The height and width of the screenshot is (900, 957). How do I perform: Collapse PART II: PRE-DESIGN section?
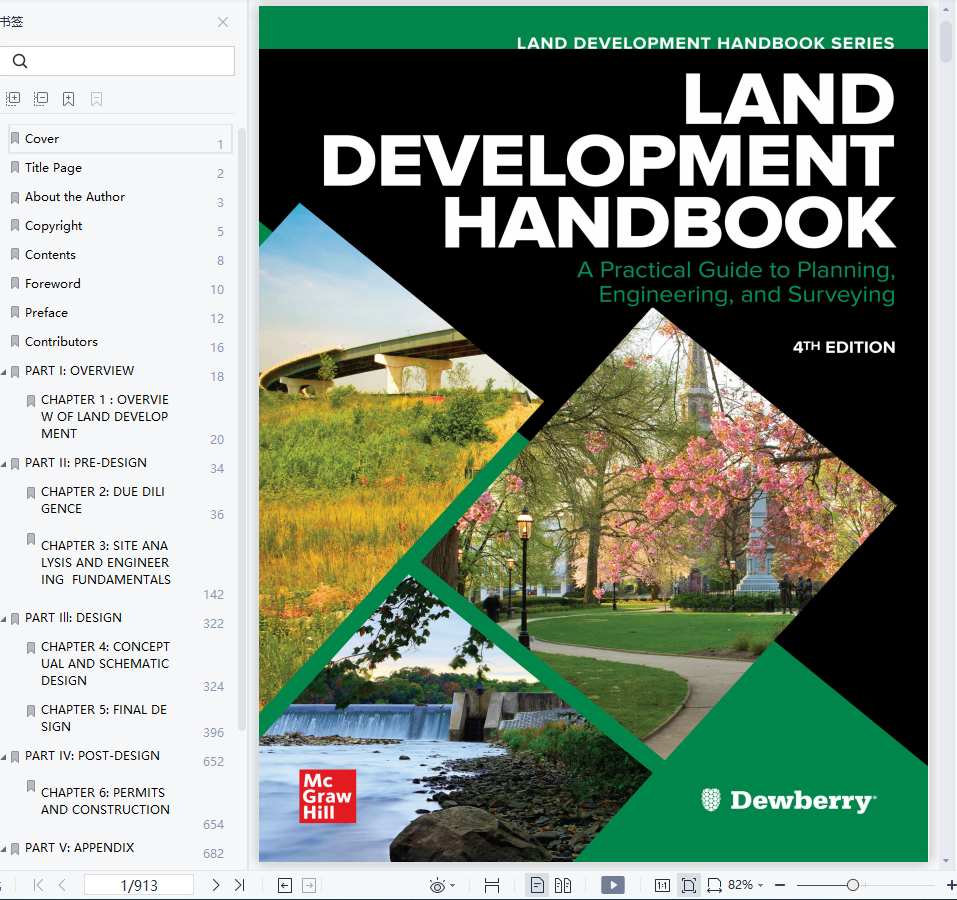pos(4,464)
